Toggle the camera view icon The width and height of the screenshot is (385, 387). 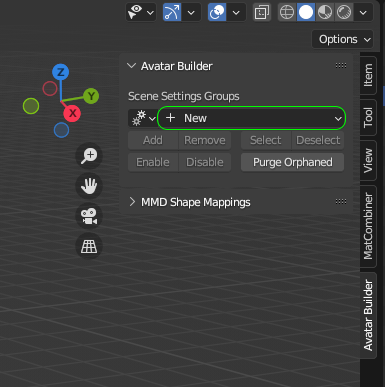[x=89, y=216]
